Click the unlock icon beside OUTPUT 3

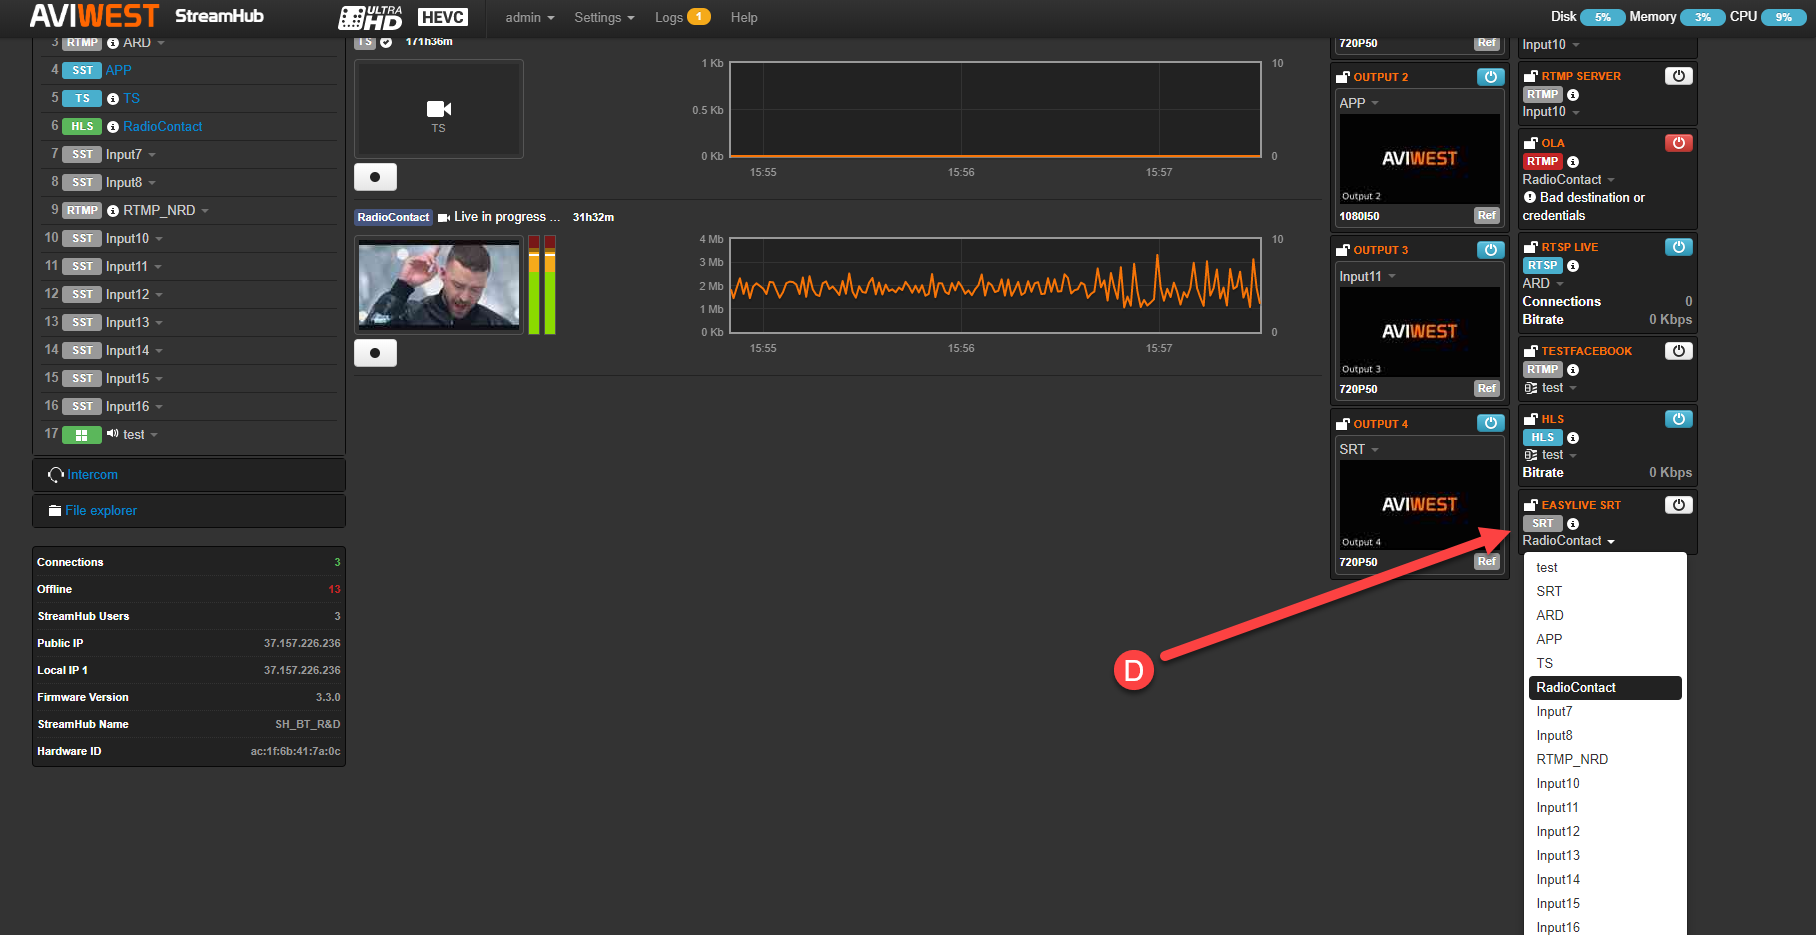1343,250
